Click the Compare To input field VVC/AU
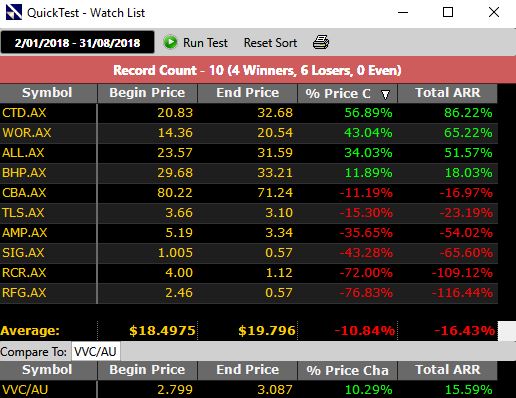Screen dimensions: 516x398 point(96,352)
